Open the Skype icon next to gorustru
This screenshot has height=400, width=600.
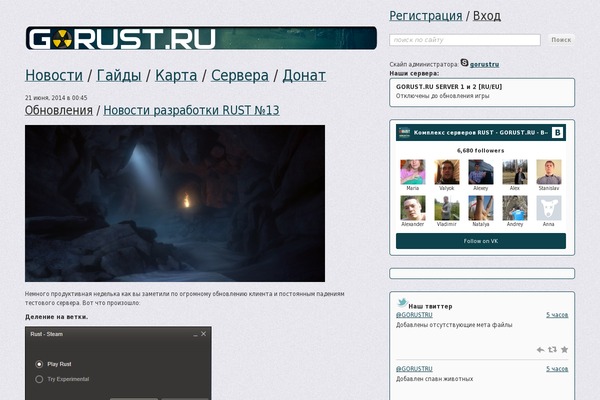(x=464, y=62)
